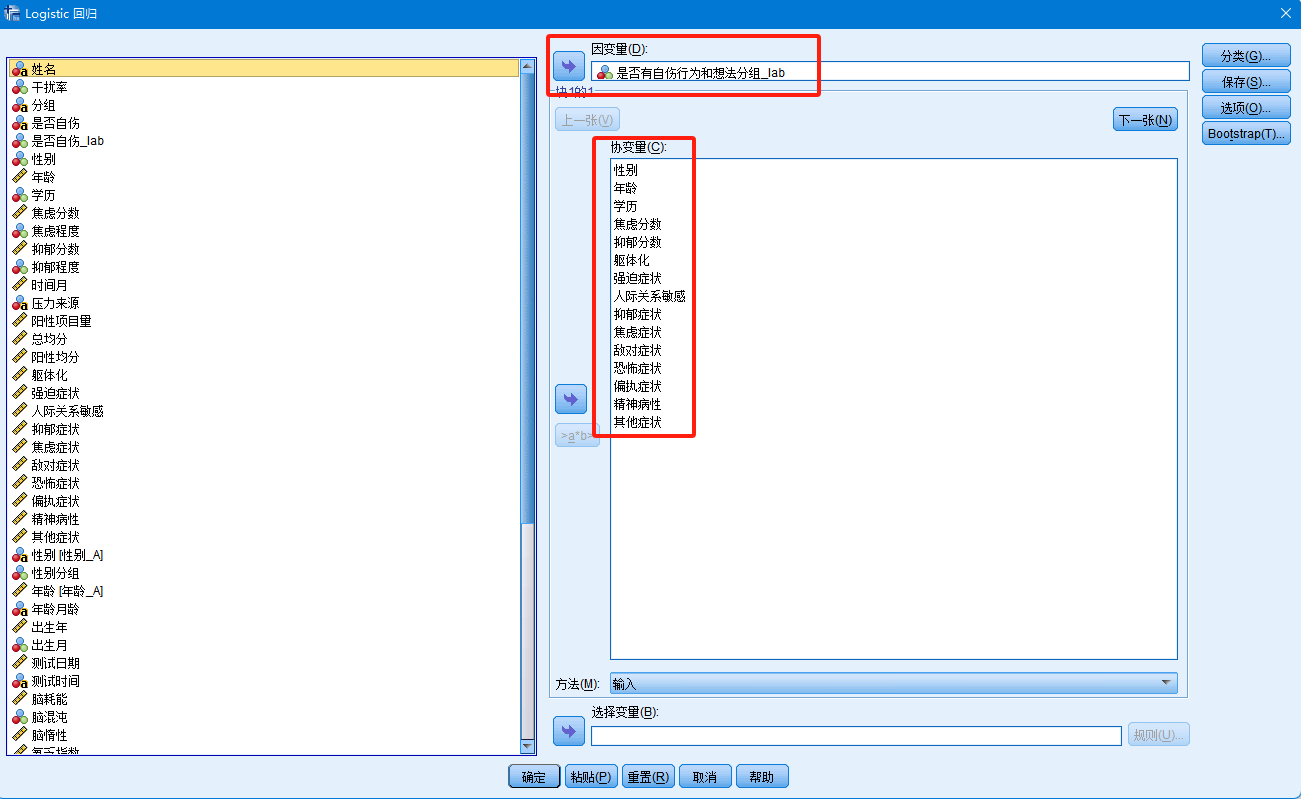Click the nominal icon beside 抑郁程度
Image resolution: width=1301 pixels, height=799 pixels.
pos(19,267)
